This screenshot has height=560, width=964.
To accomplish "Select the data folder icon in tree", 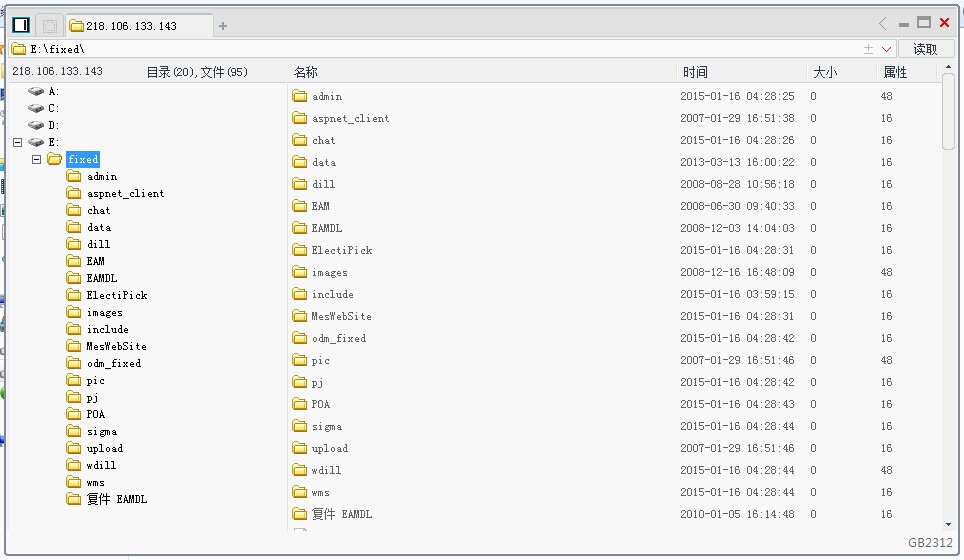I will (74, 227).
